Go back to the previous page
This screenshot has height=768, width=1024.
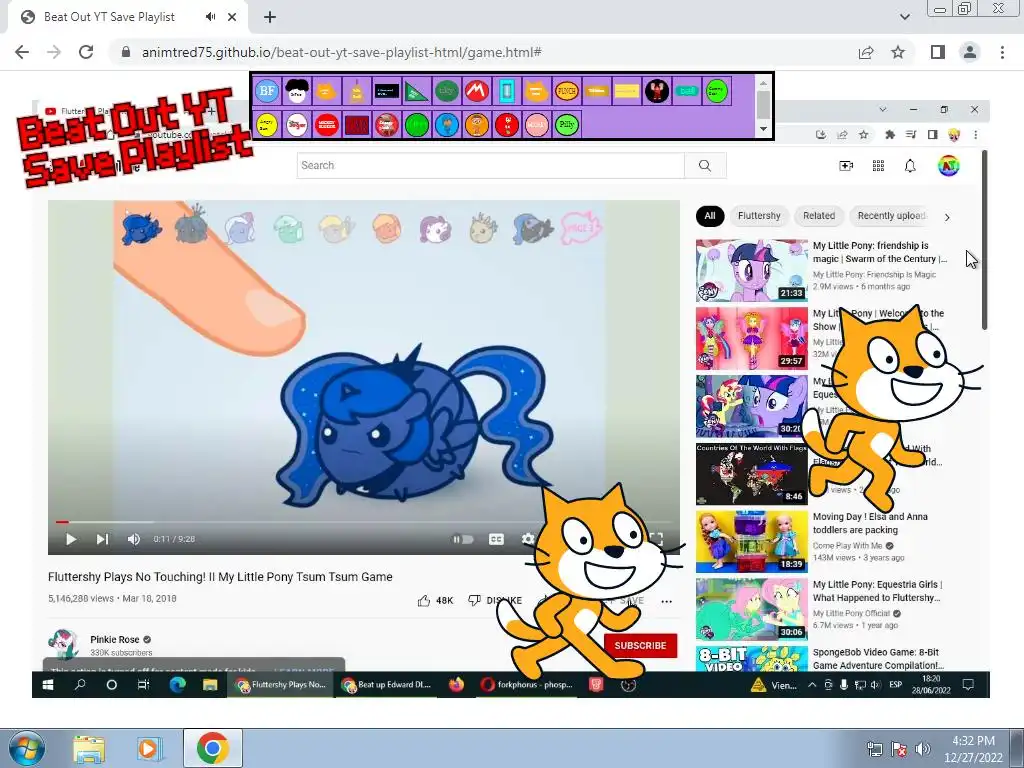(x=22, y=52)
